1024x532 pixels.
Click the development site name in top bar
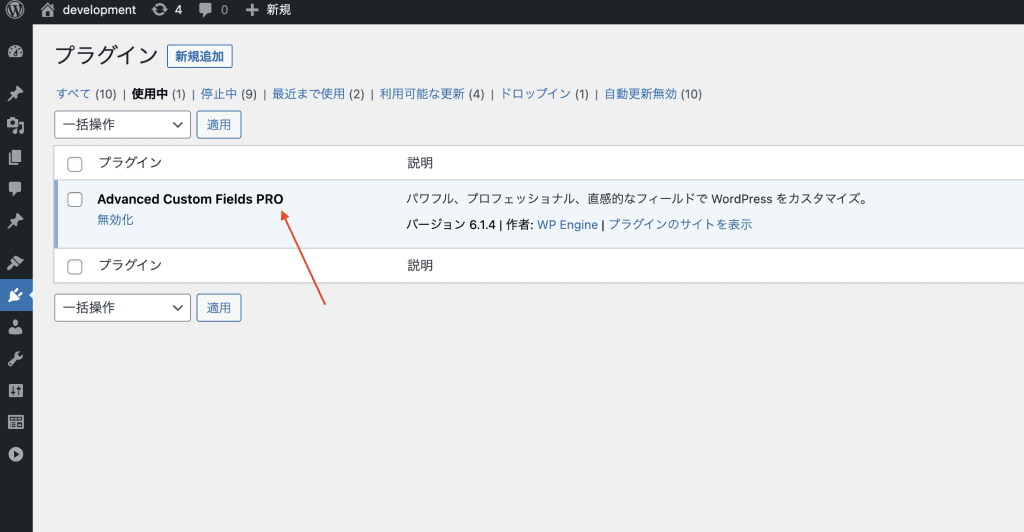pyautogui.click(x=99, y=10)
